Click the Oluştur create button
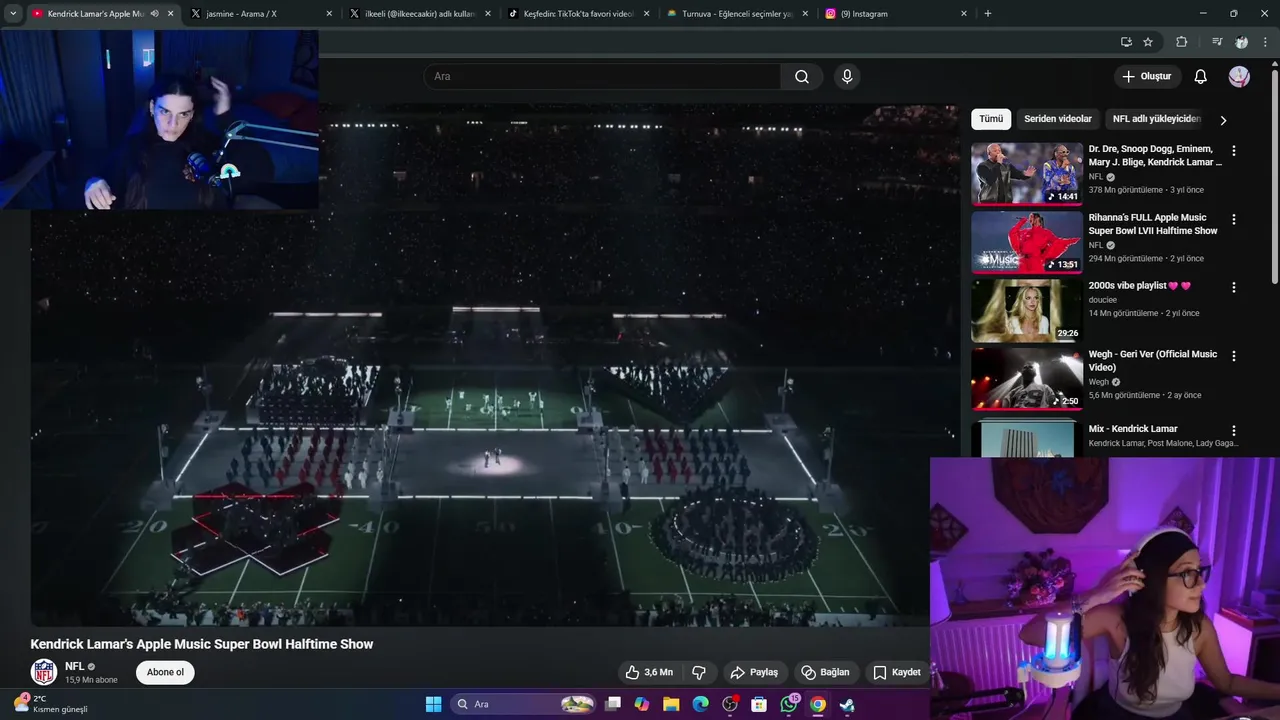 click(1147, 77)
